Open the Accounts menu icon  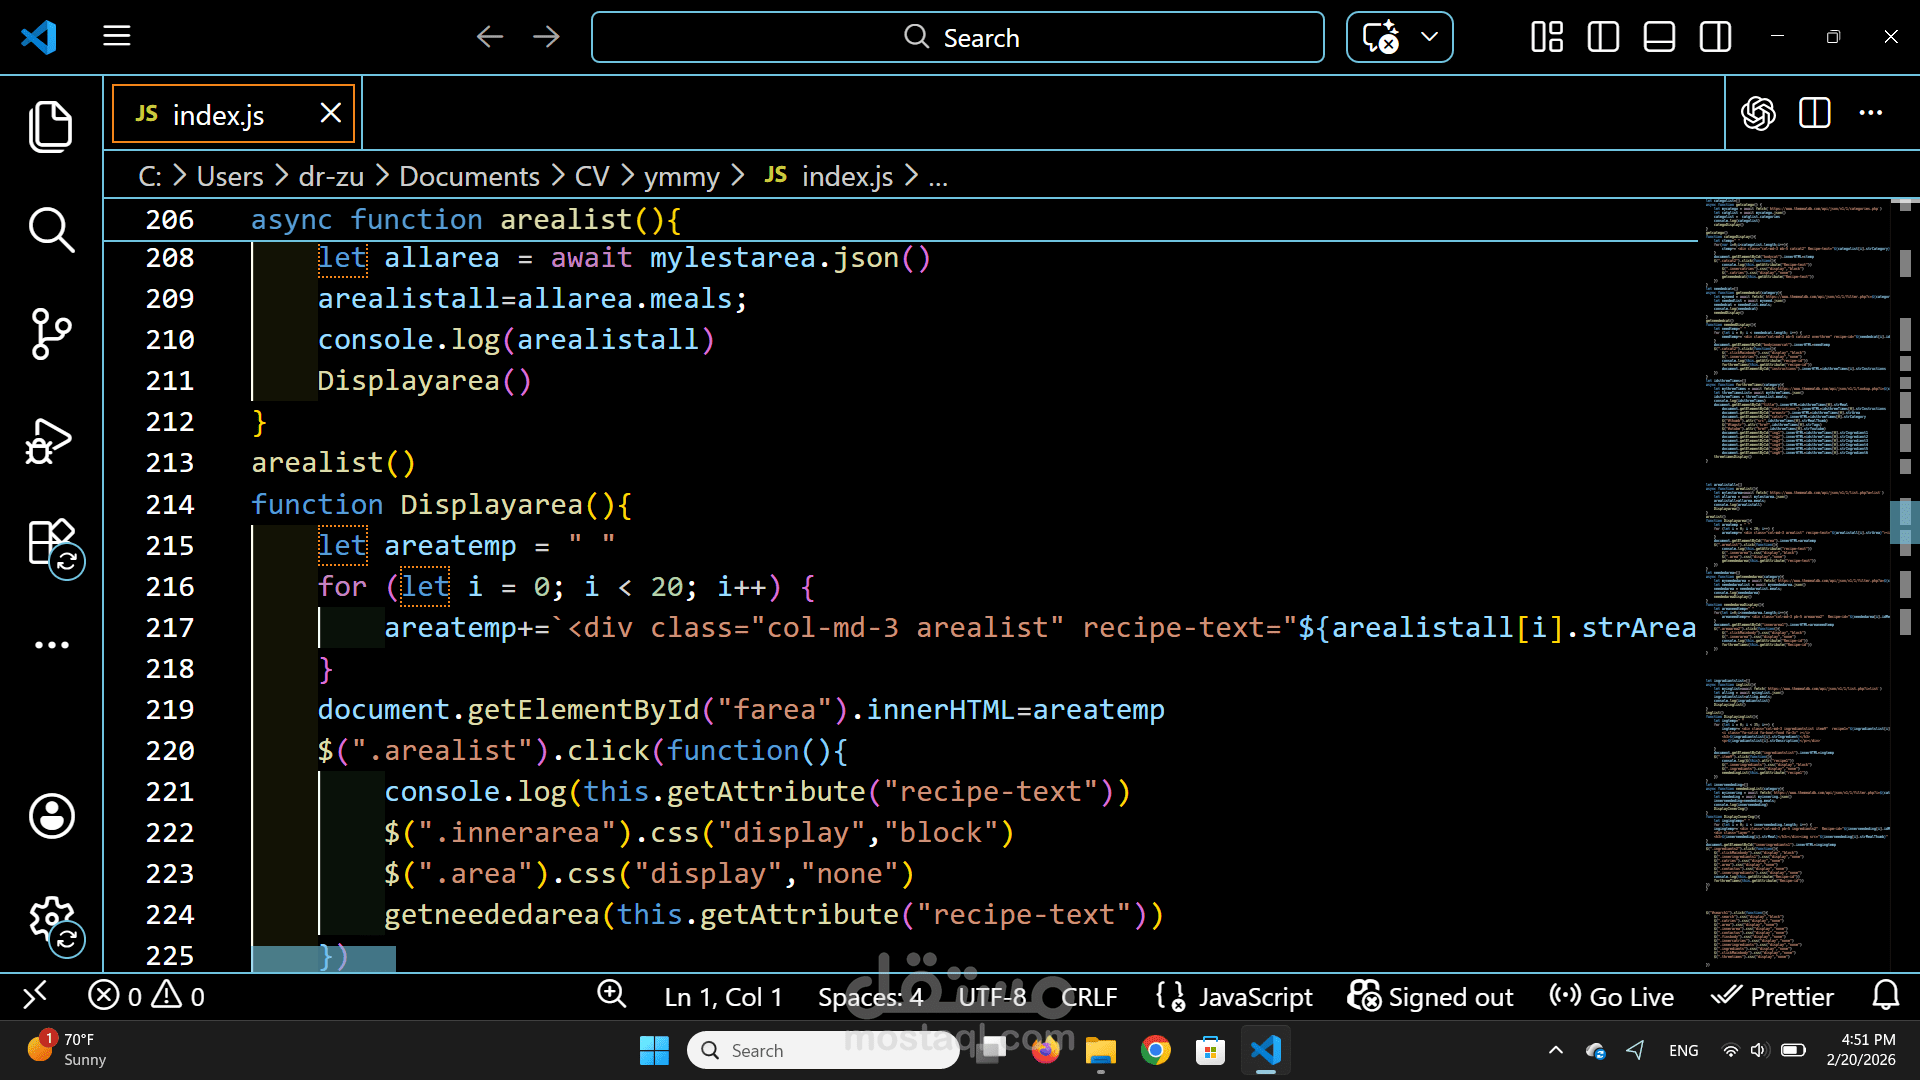click(51, 816)
